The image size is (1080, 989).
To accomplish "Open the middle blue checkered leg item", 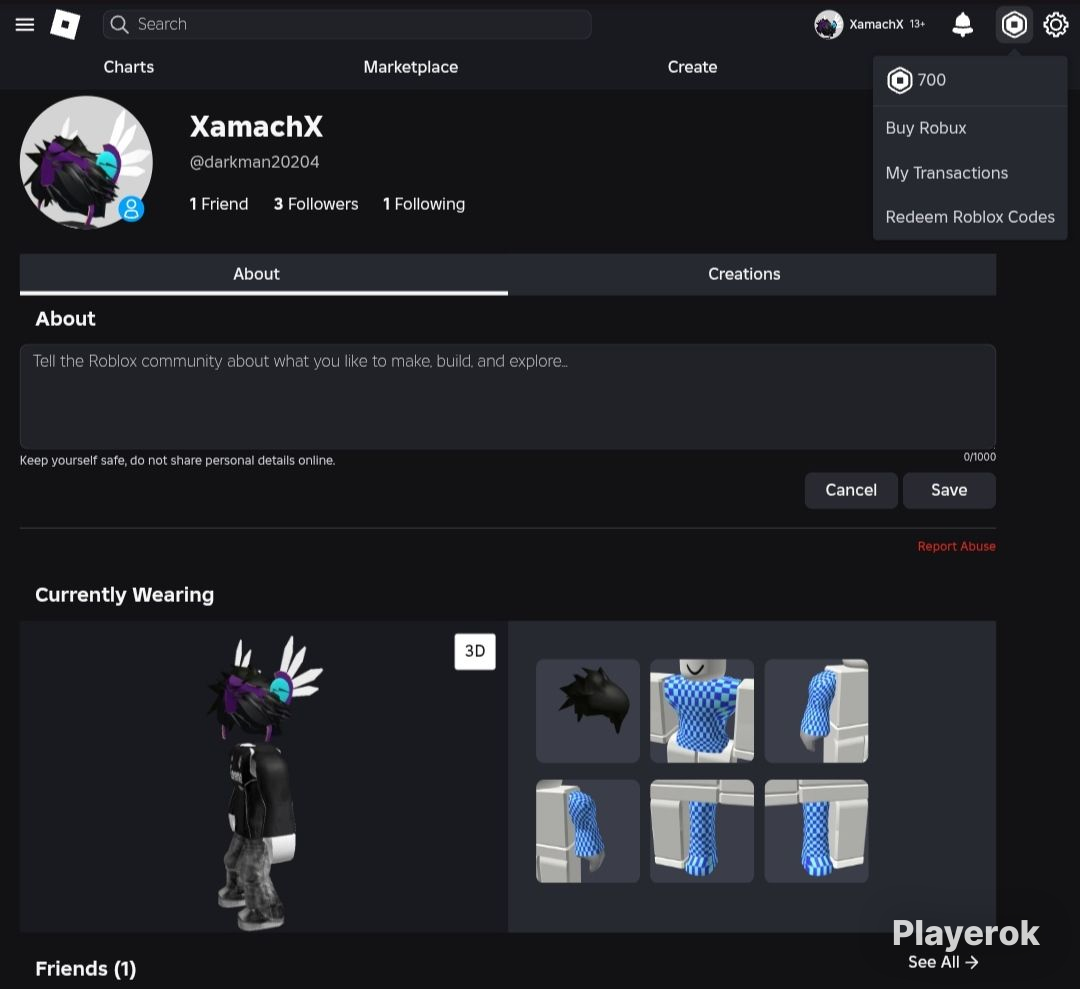I will pos(702,831).
